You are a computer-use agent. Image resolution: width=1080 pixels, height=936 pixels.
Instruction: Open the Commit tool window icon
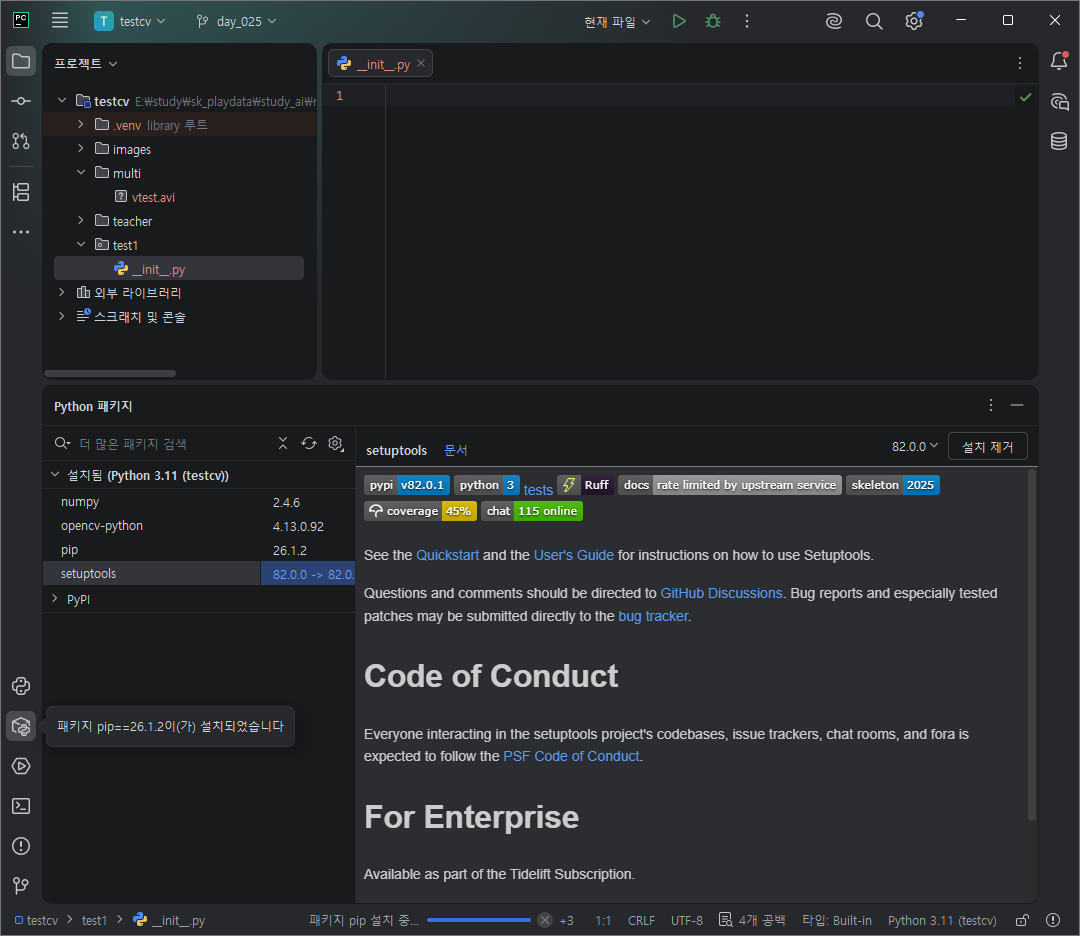coord(21,101)
